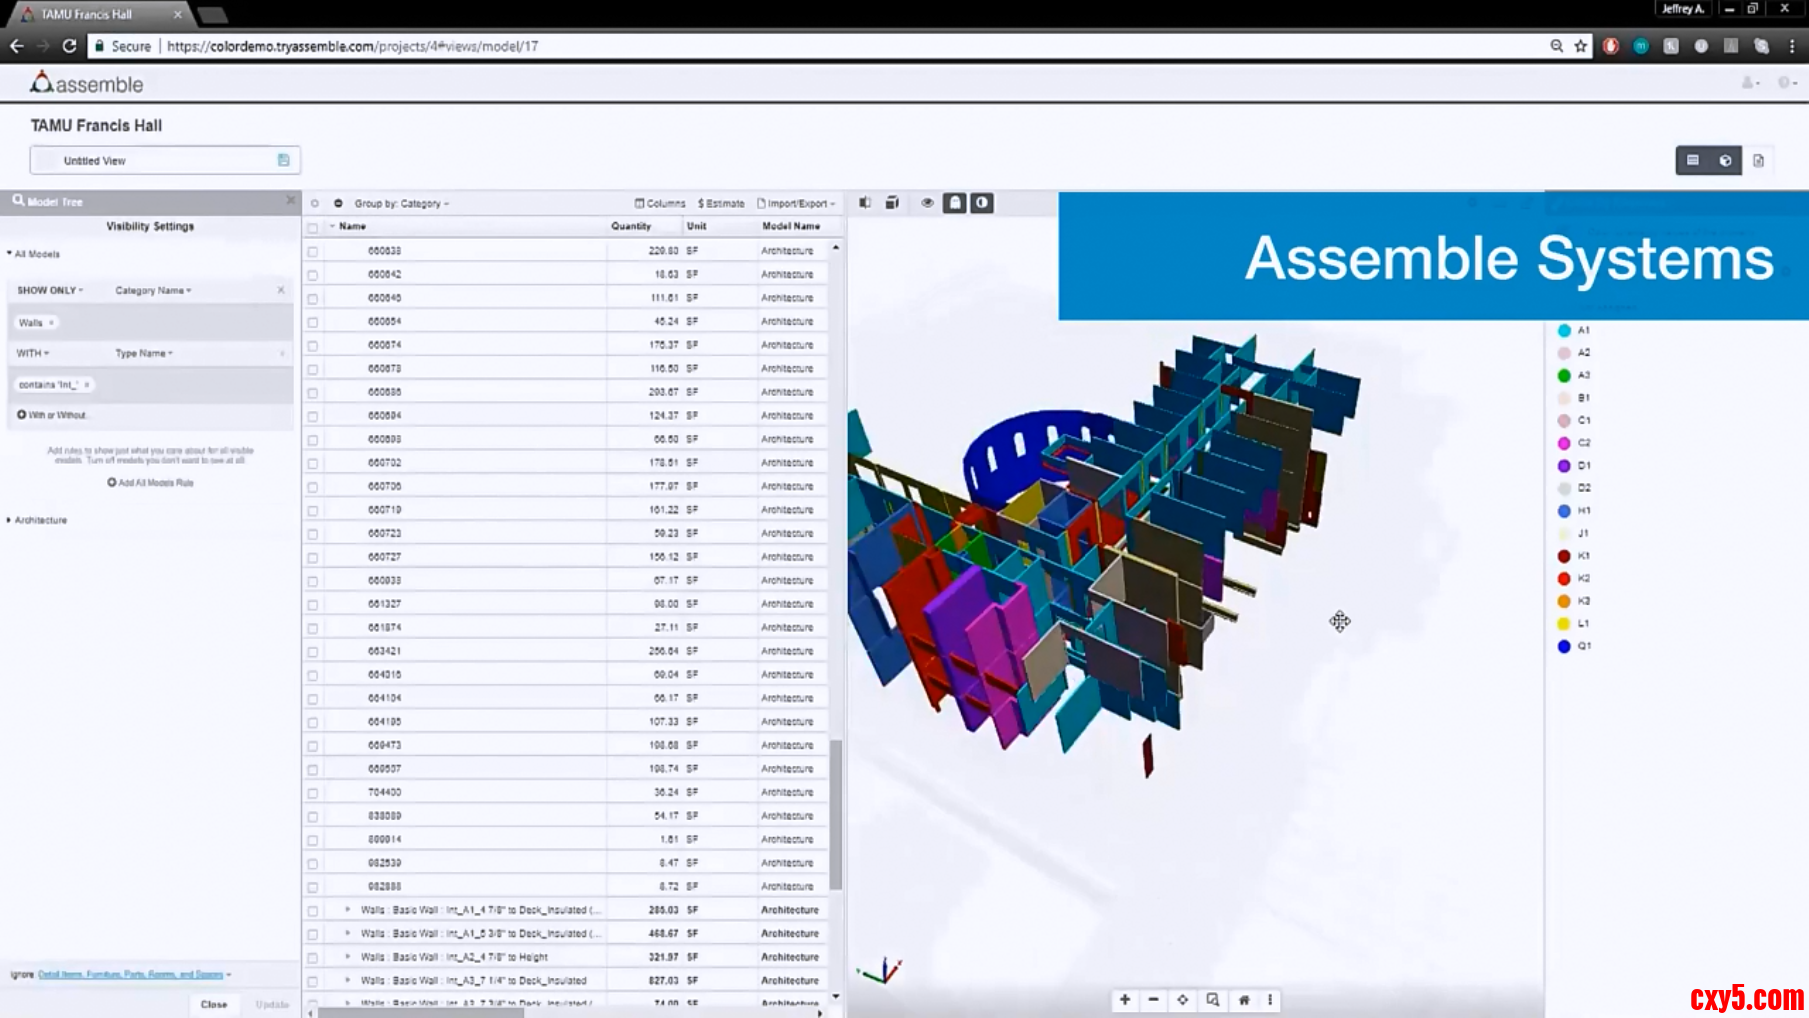Open the Group by: Category dropdown
The image size is (1809, 1018).
(x=401, y=203)
